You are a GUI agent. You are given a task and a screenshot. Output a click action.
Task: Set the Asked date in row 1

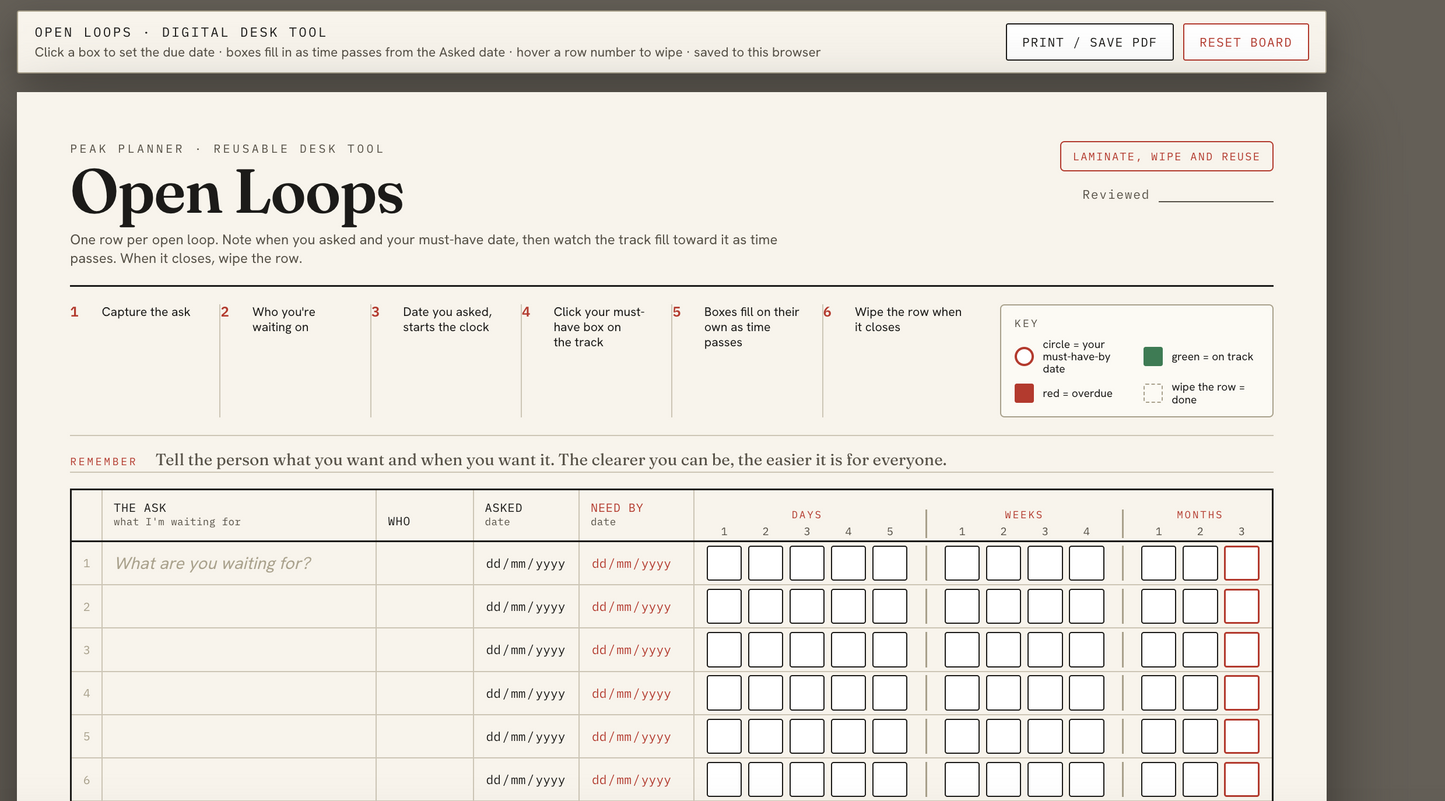point(526,563)
